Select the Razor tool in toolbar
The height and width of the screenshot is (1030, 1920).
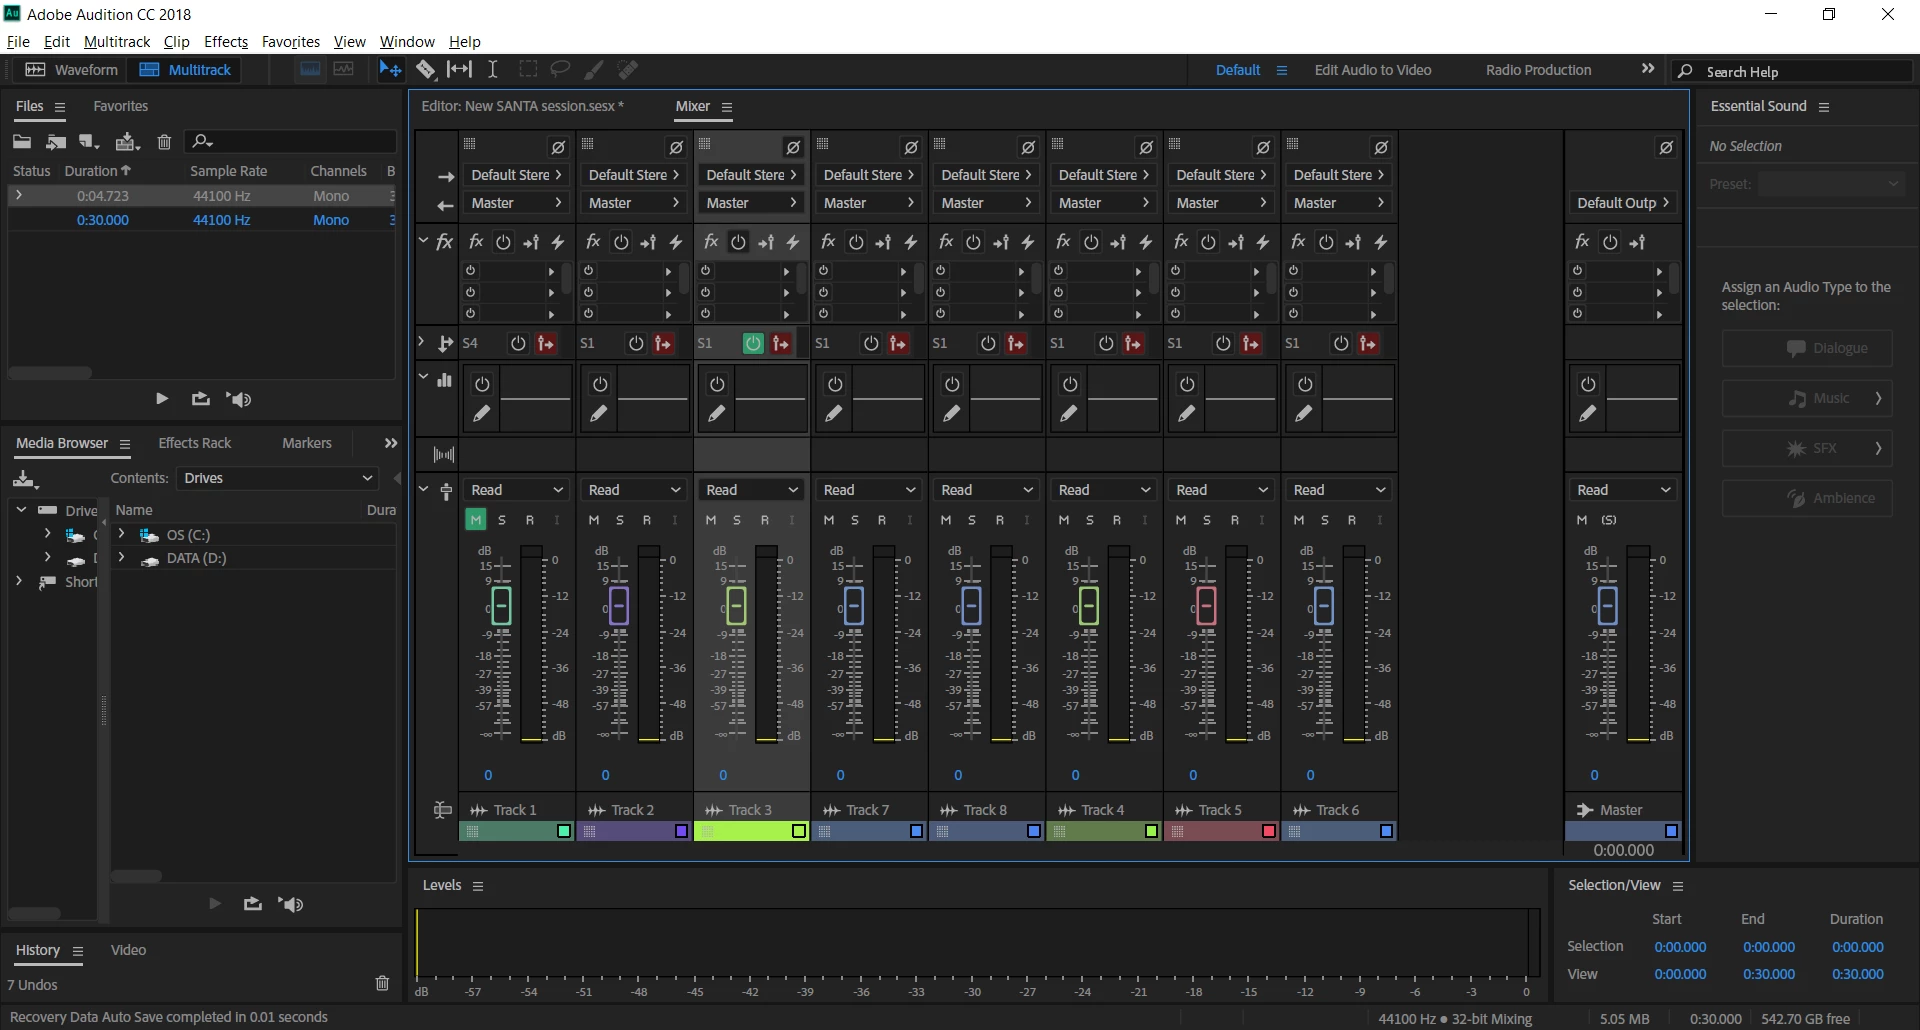tap(426, 69)
